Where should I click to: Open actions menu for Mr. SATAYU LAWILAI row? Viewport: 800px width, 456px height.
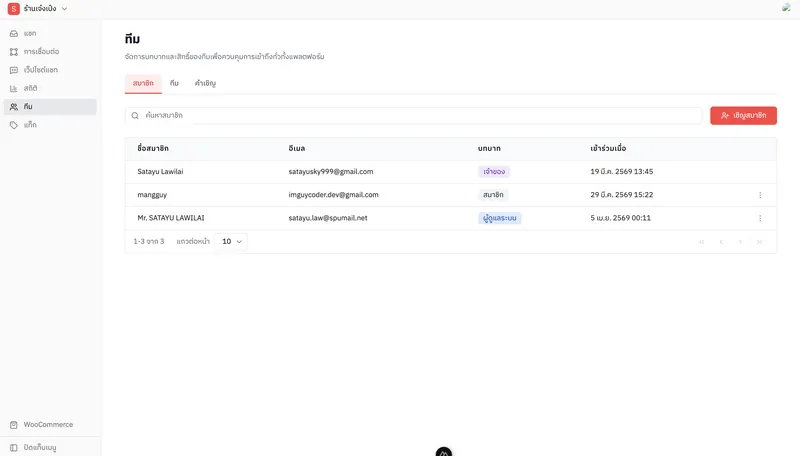click(x=760, y=218)
